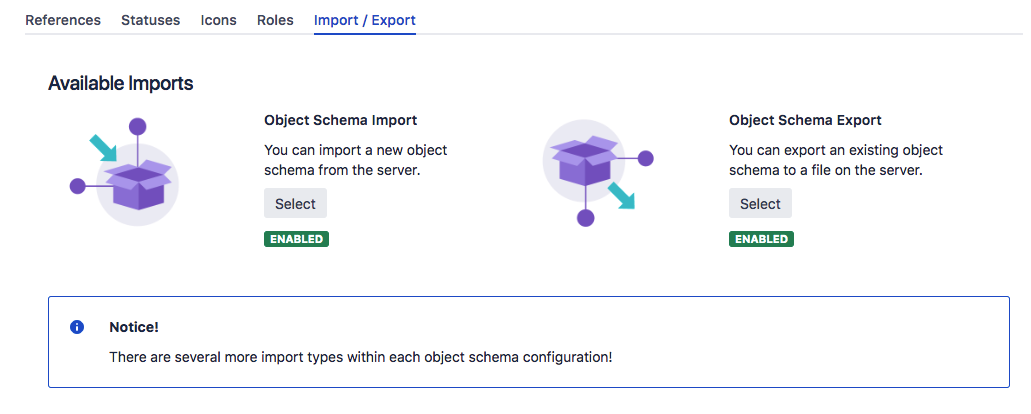Switch to the Statuses tab

(151, 20)
